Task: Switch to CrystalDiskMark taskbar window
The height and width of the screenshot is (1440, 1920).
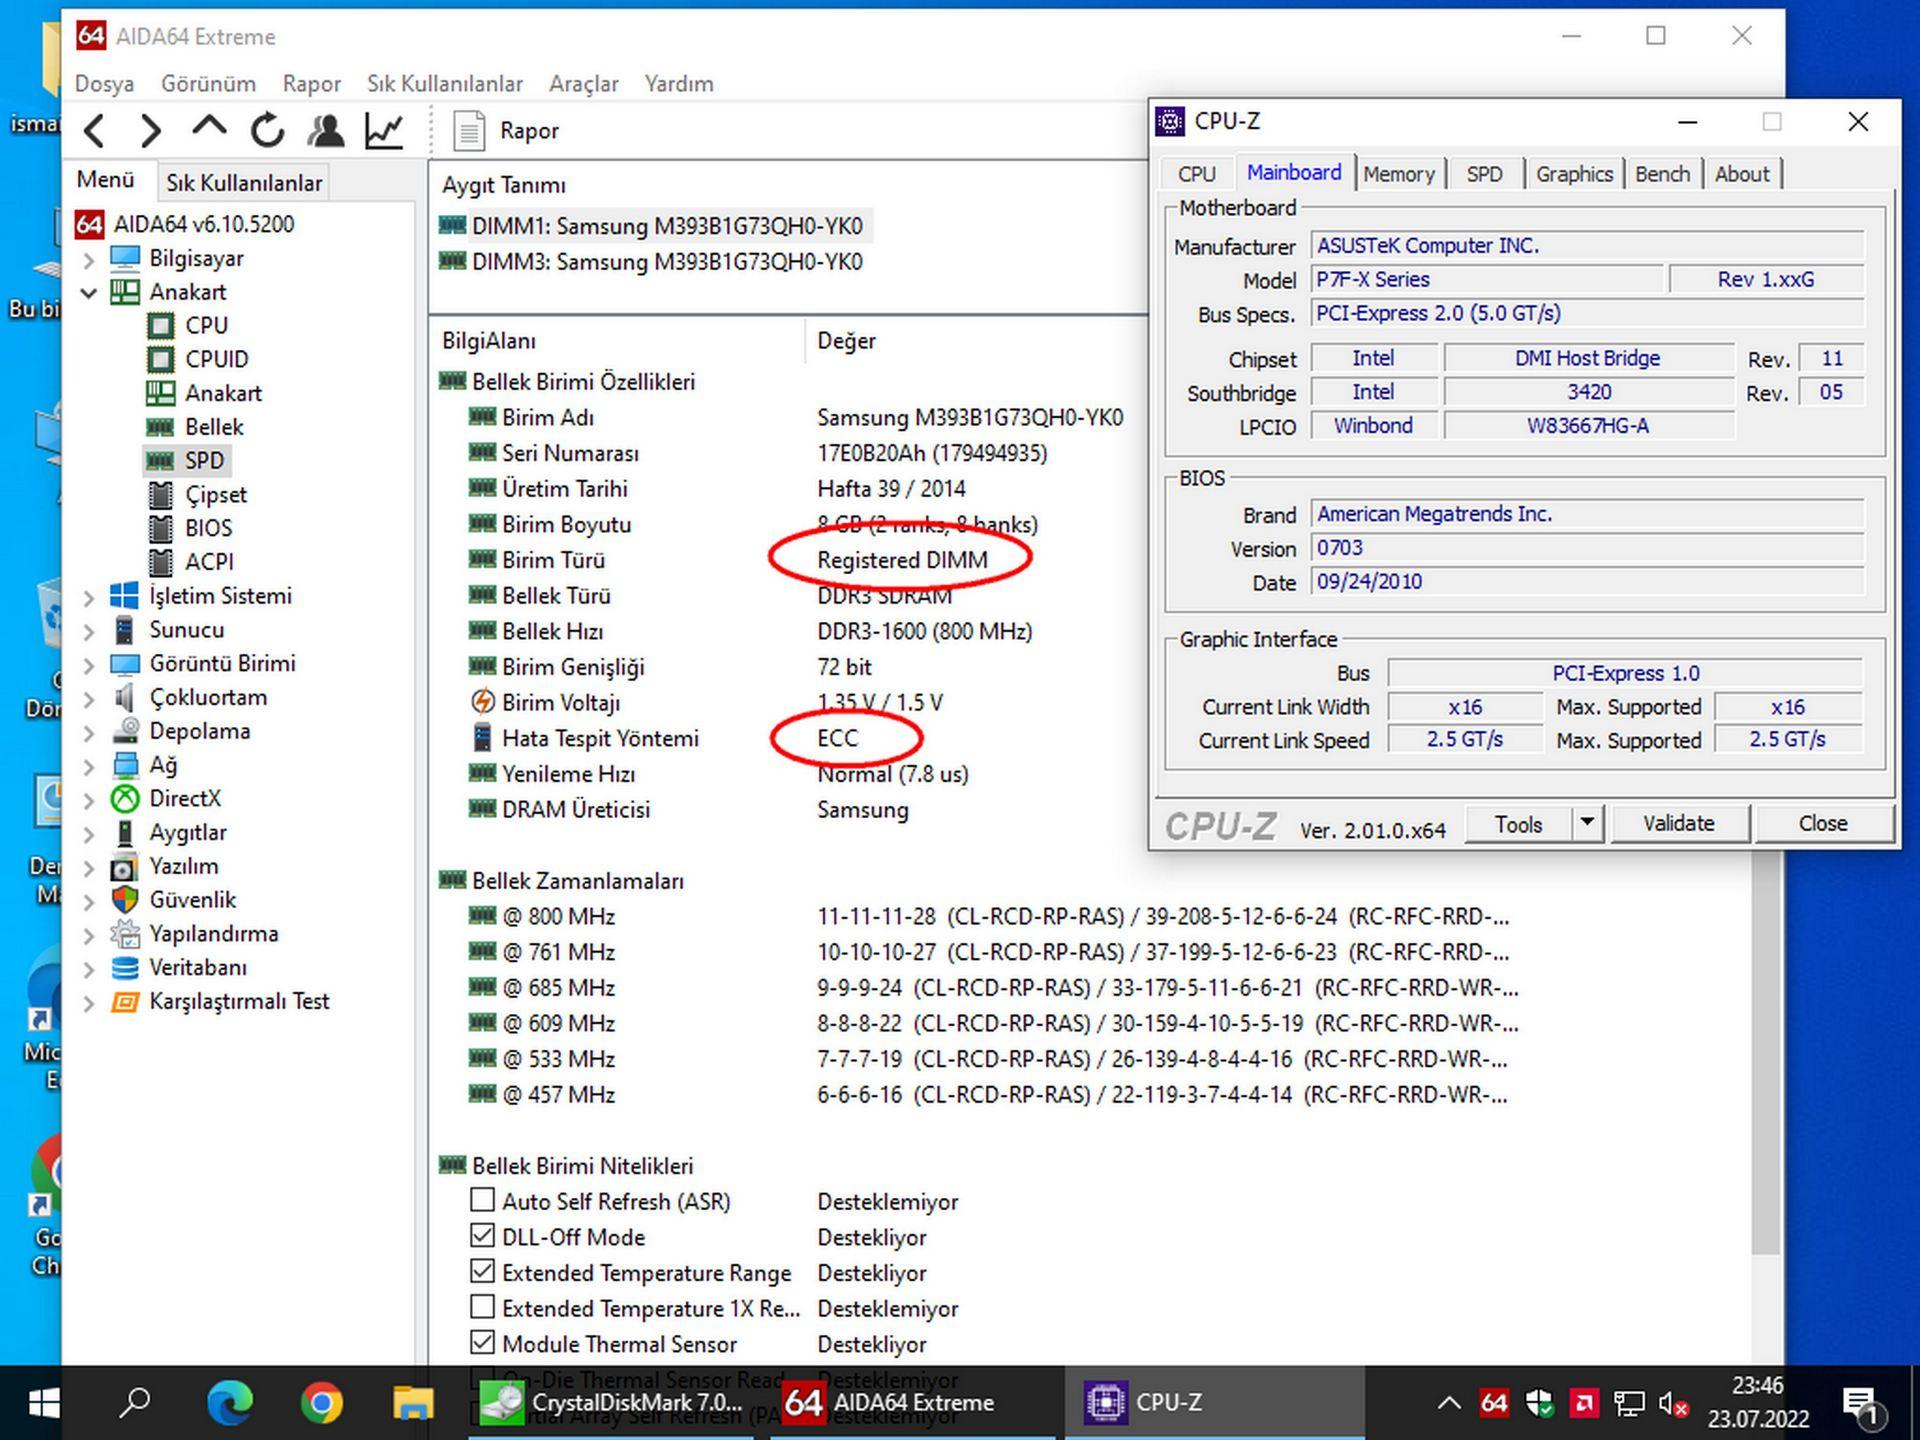Action: 612,1403
